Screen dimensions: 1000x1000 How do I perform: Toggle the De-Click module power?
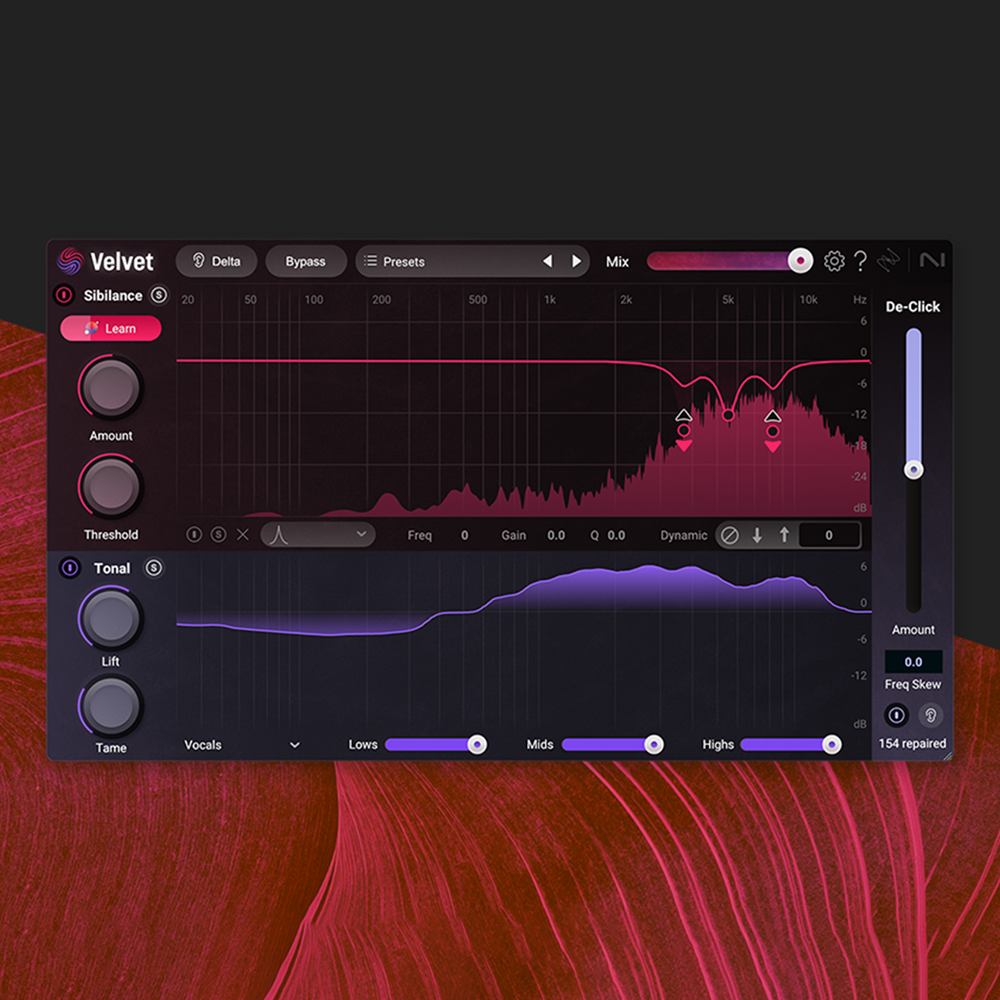point(896,715)
